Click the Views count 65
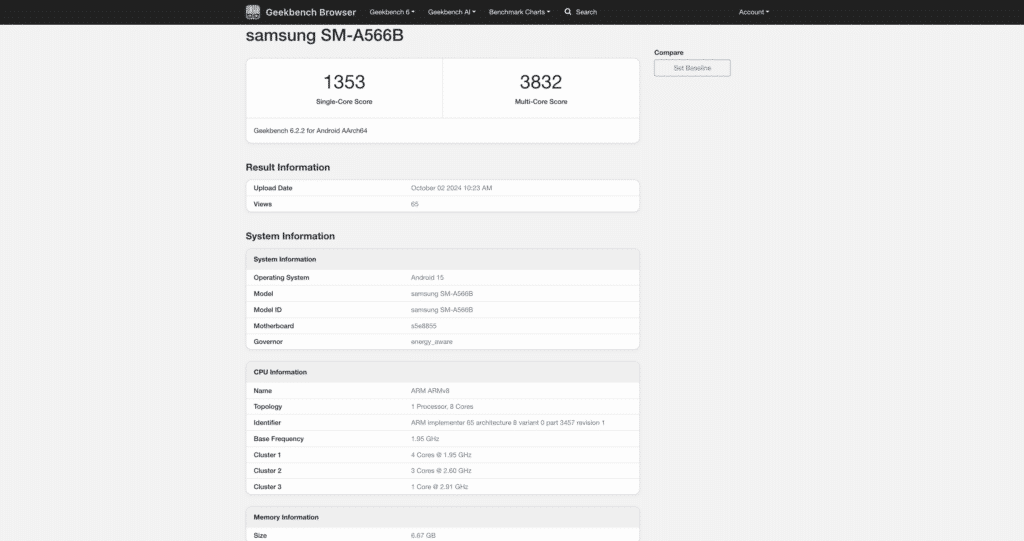This screenshot has width=1024, height=541. (x=415, y=205)
